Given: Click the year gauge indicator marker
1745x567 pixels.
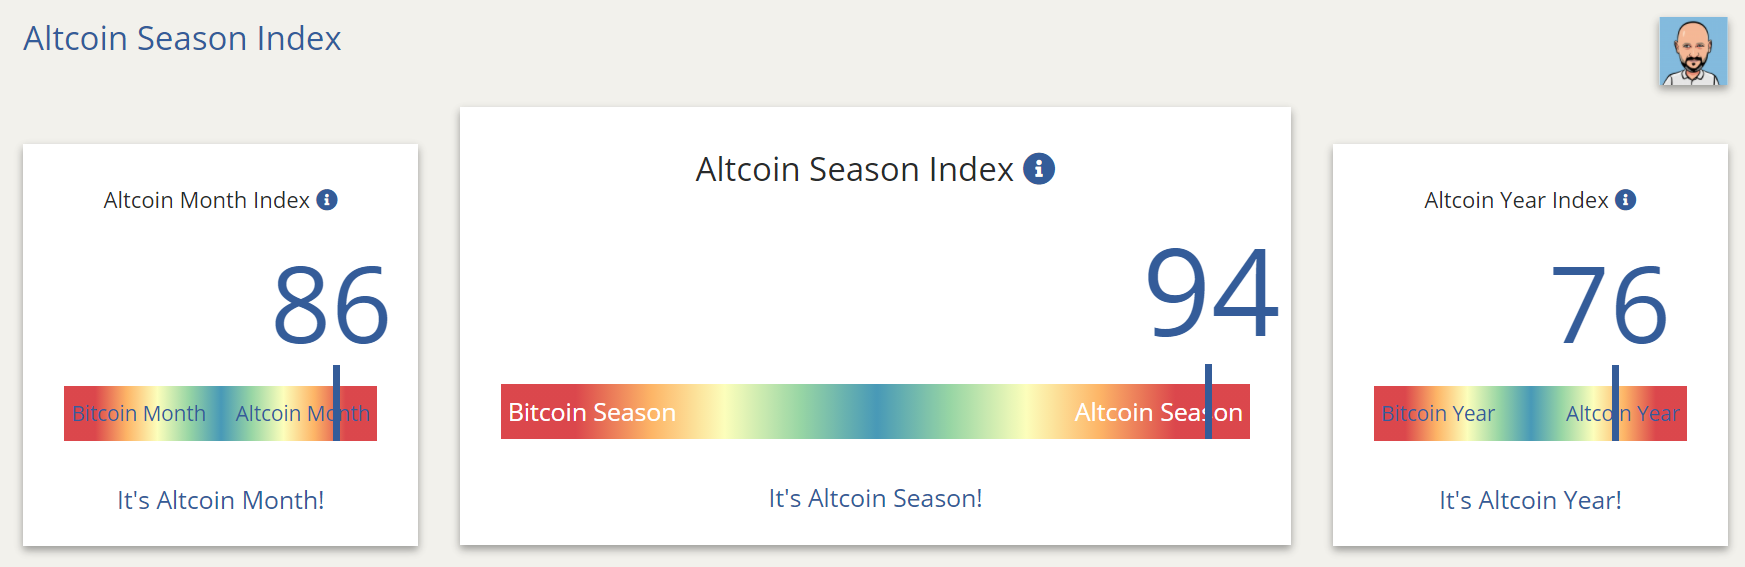Looking at the screenshot, I should point(1615,403).
